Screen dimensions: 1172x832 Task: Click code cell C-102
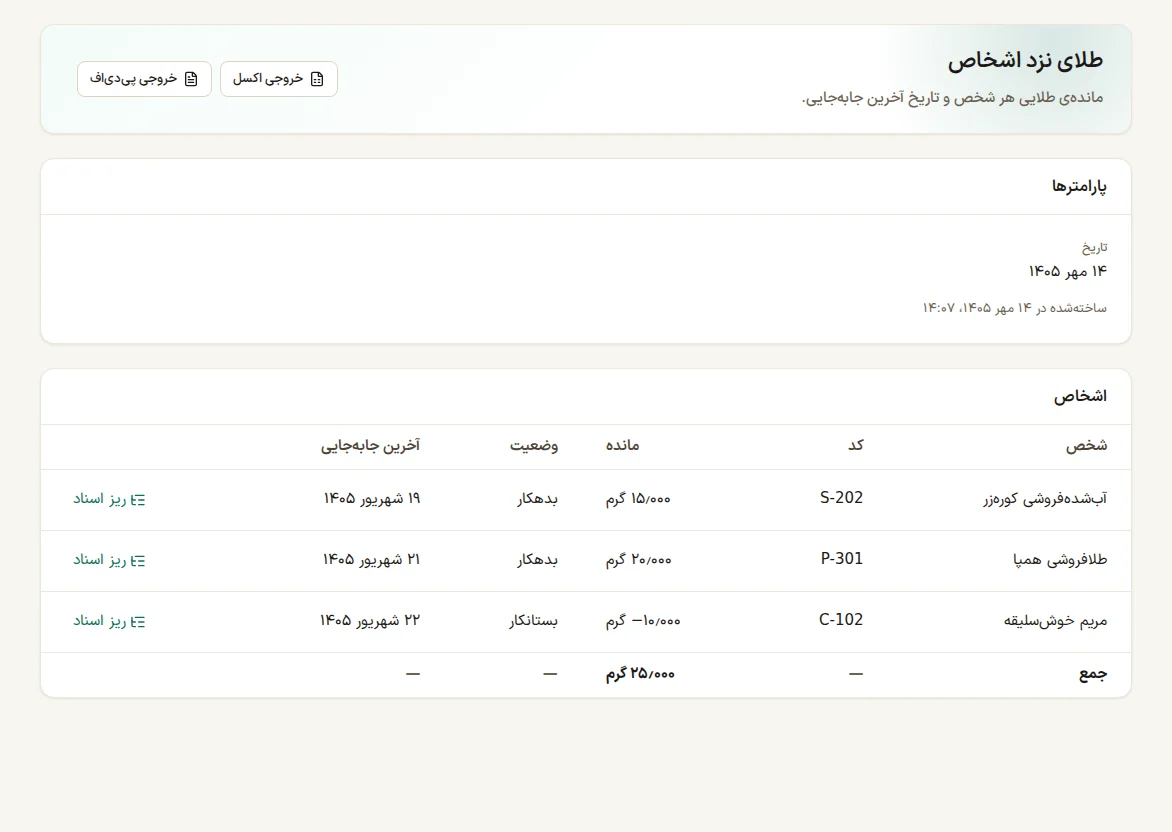click(841, 620)
